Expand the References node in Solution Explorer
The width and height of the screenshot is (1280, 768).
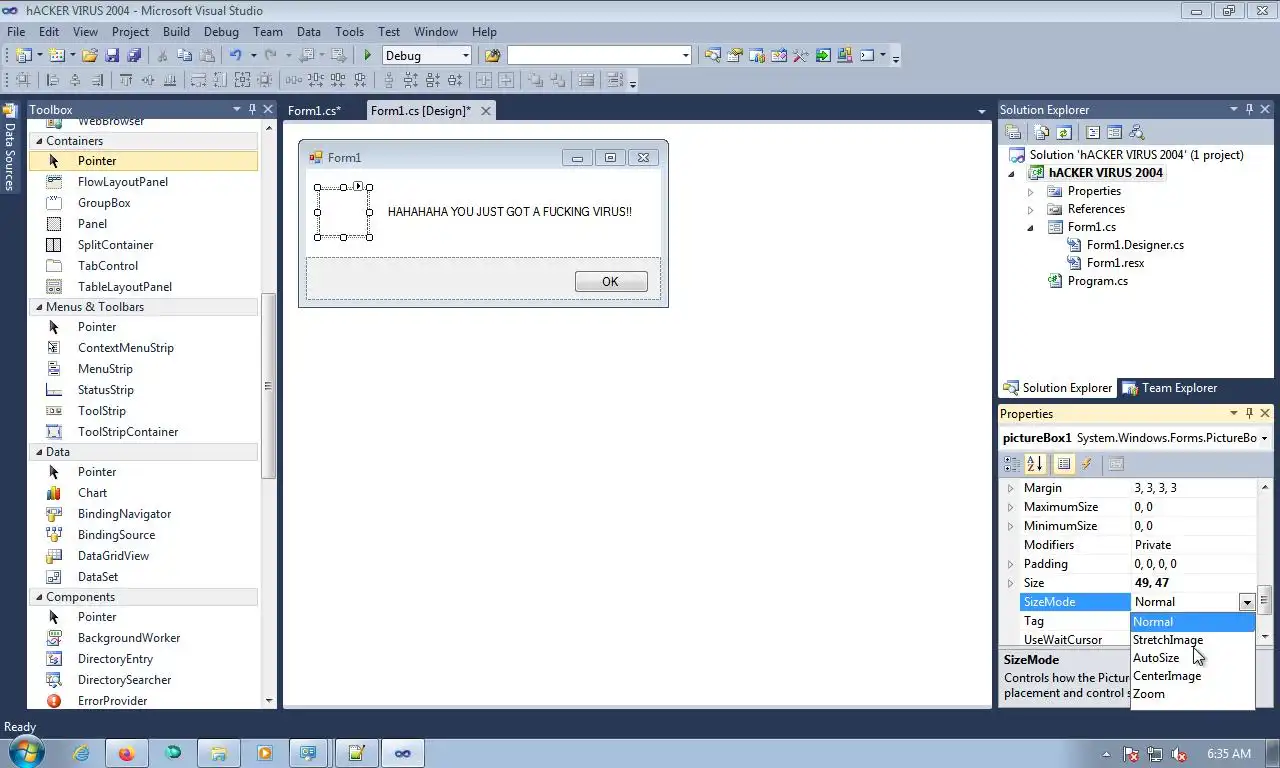(1031, 209)
